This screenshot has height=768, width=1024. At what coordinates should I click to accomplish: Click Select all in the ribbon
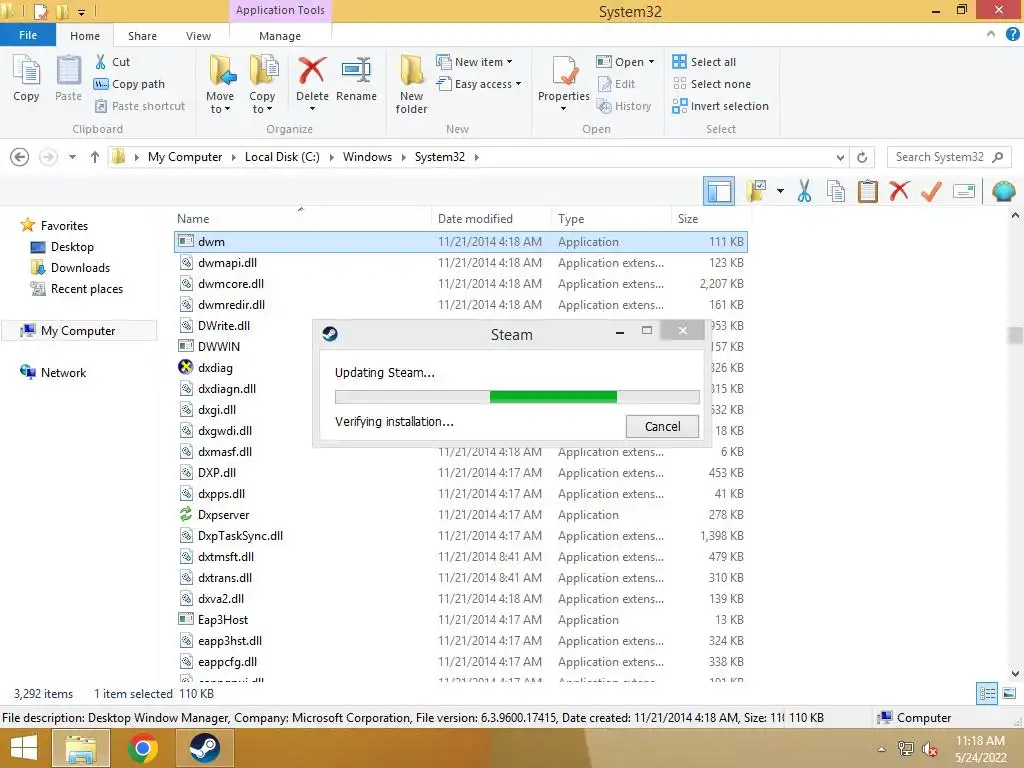point(704,62)
